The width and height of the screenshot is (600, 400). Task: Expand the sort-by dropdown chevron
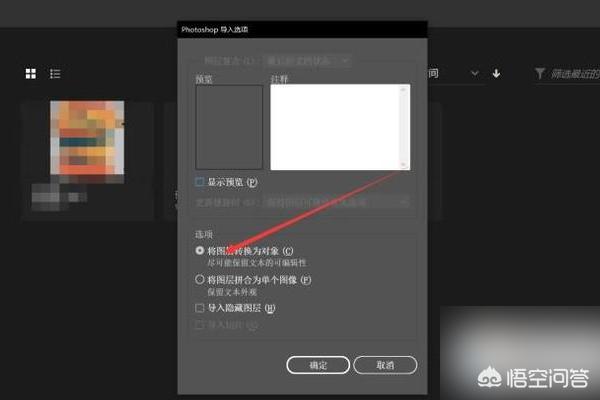474,74
